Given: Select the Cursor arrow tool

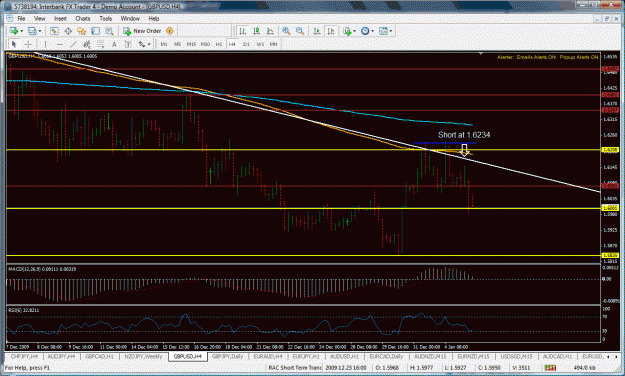Looking at the screenshot, I should tap(14, 44).
